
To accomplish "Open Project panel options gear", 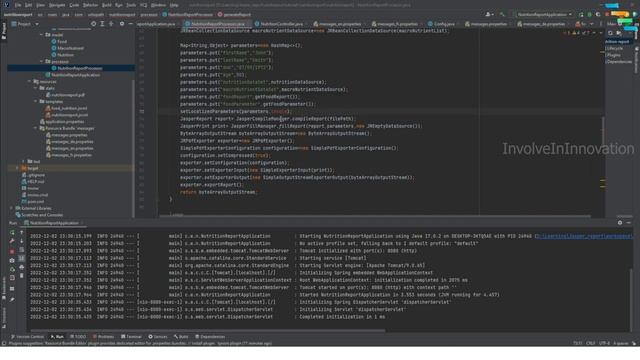I will pos(122,24).
